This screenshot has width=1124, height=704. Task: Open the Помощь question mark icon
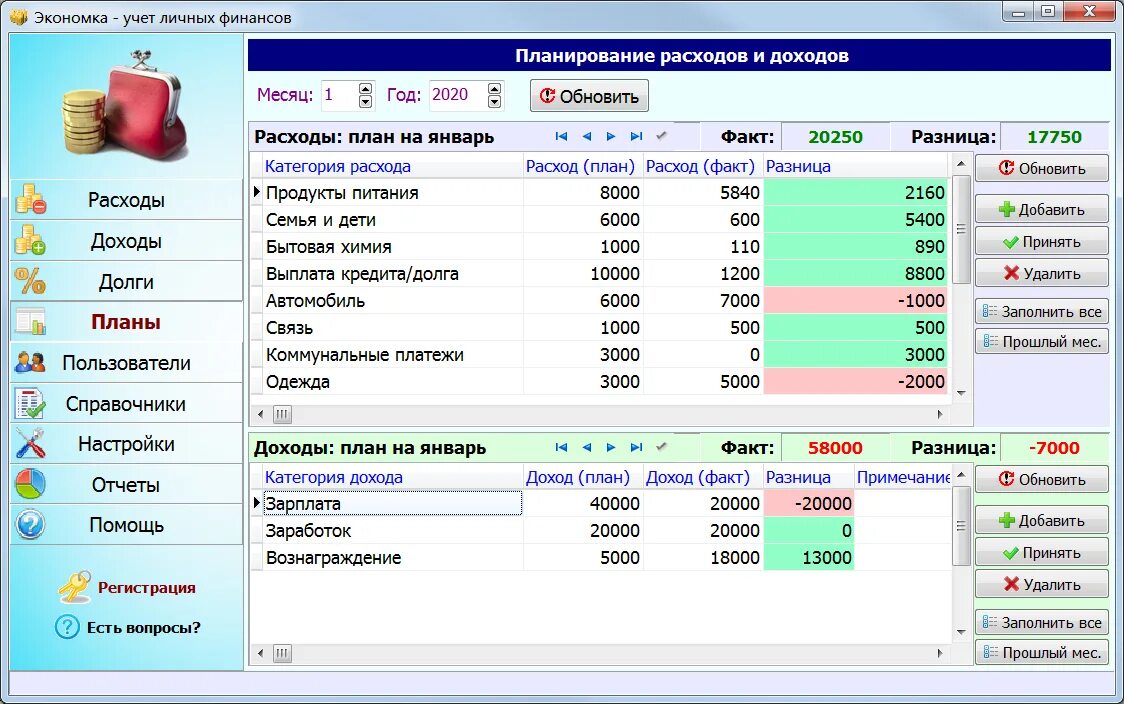point(30,525)
